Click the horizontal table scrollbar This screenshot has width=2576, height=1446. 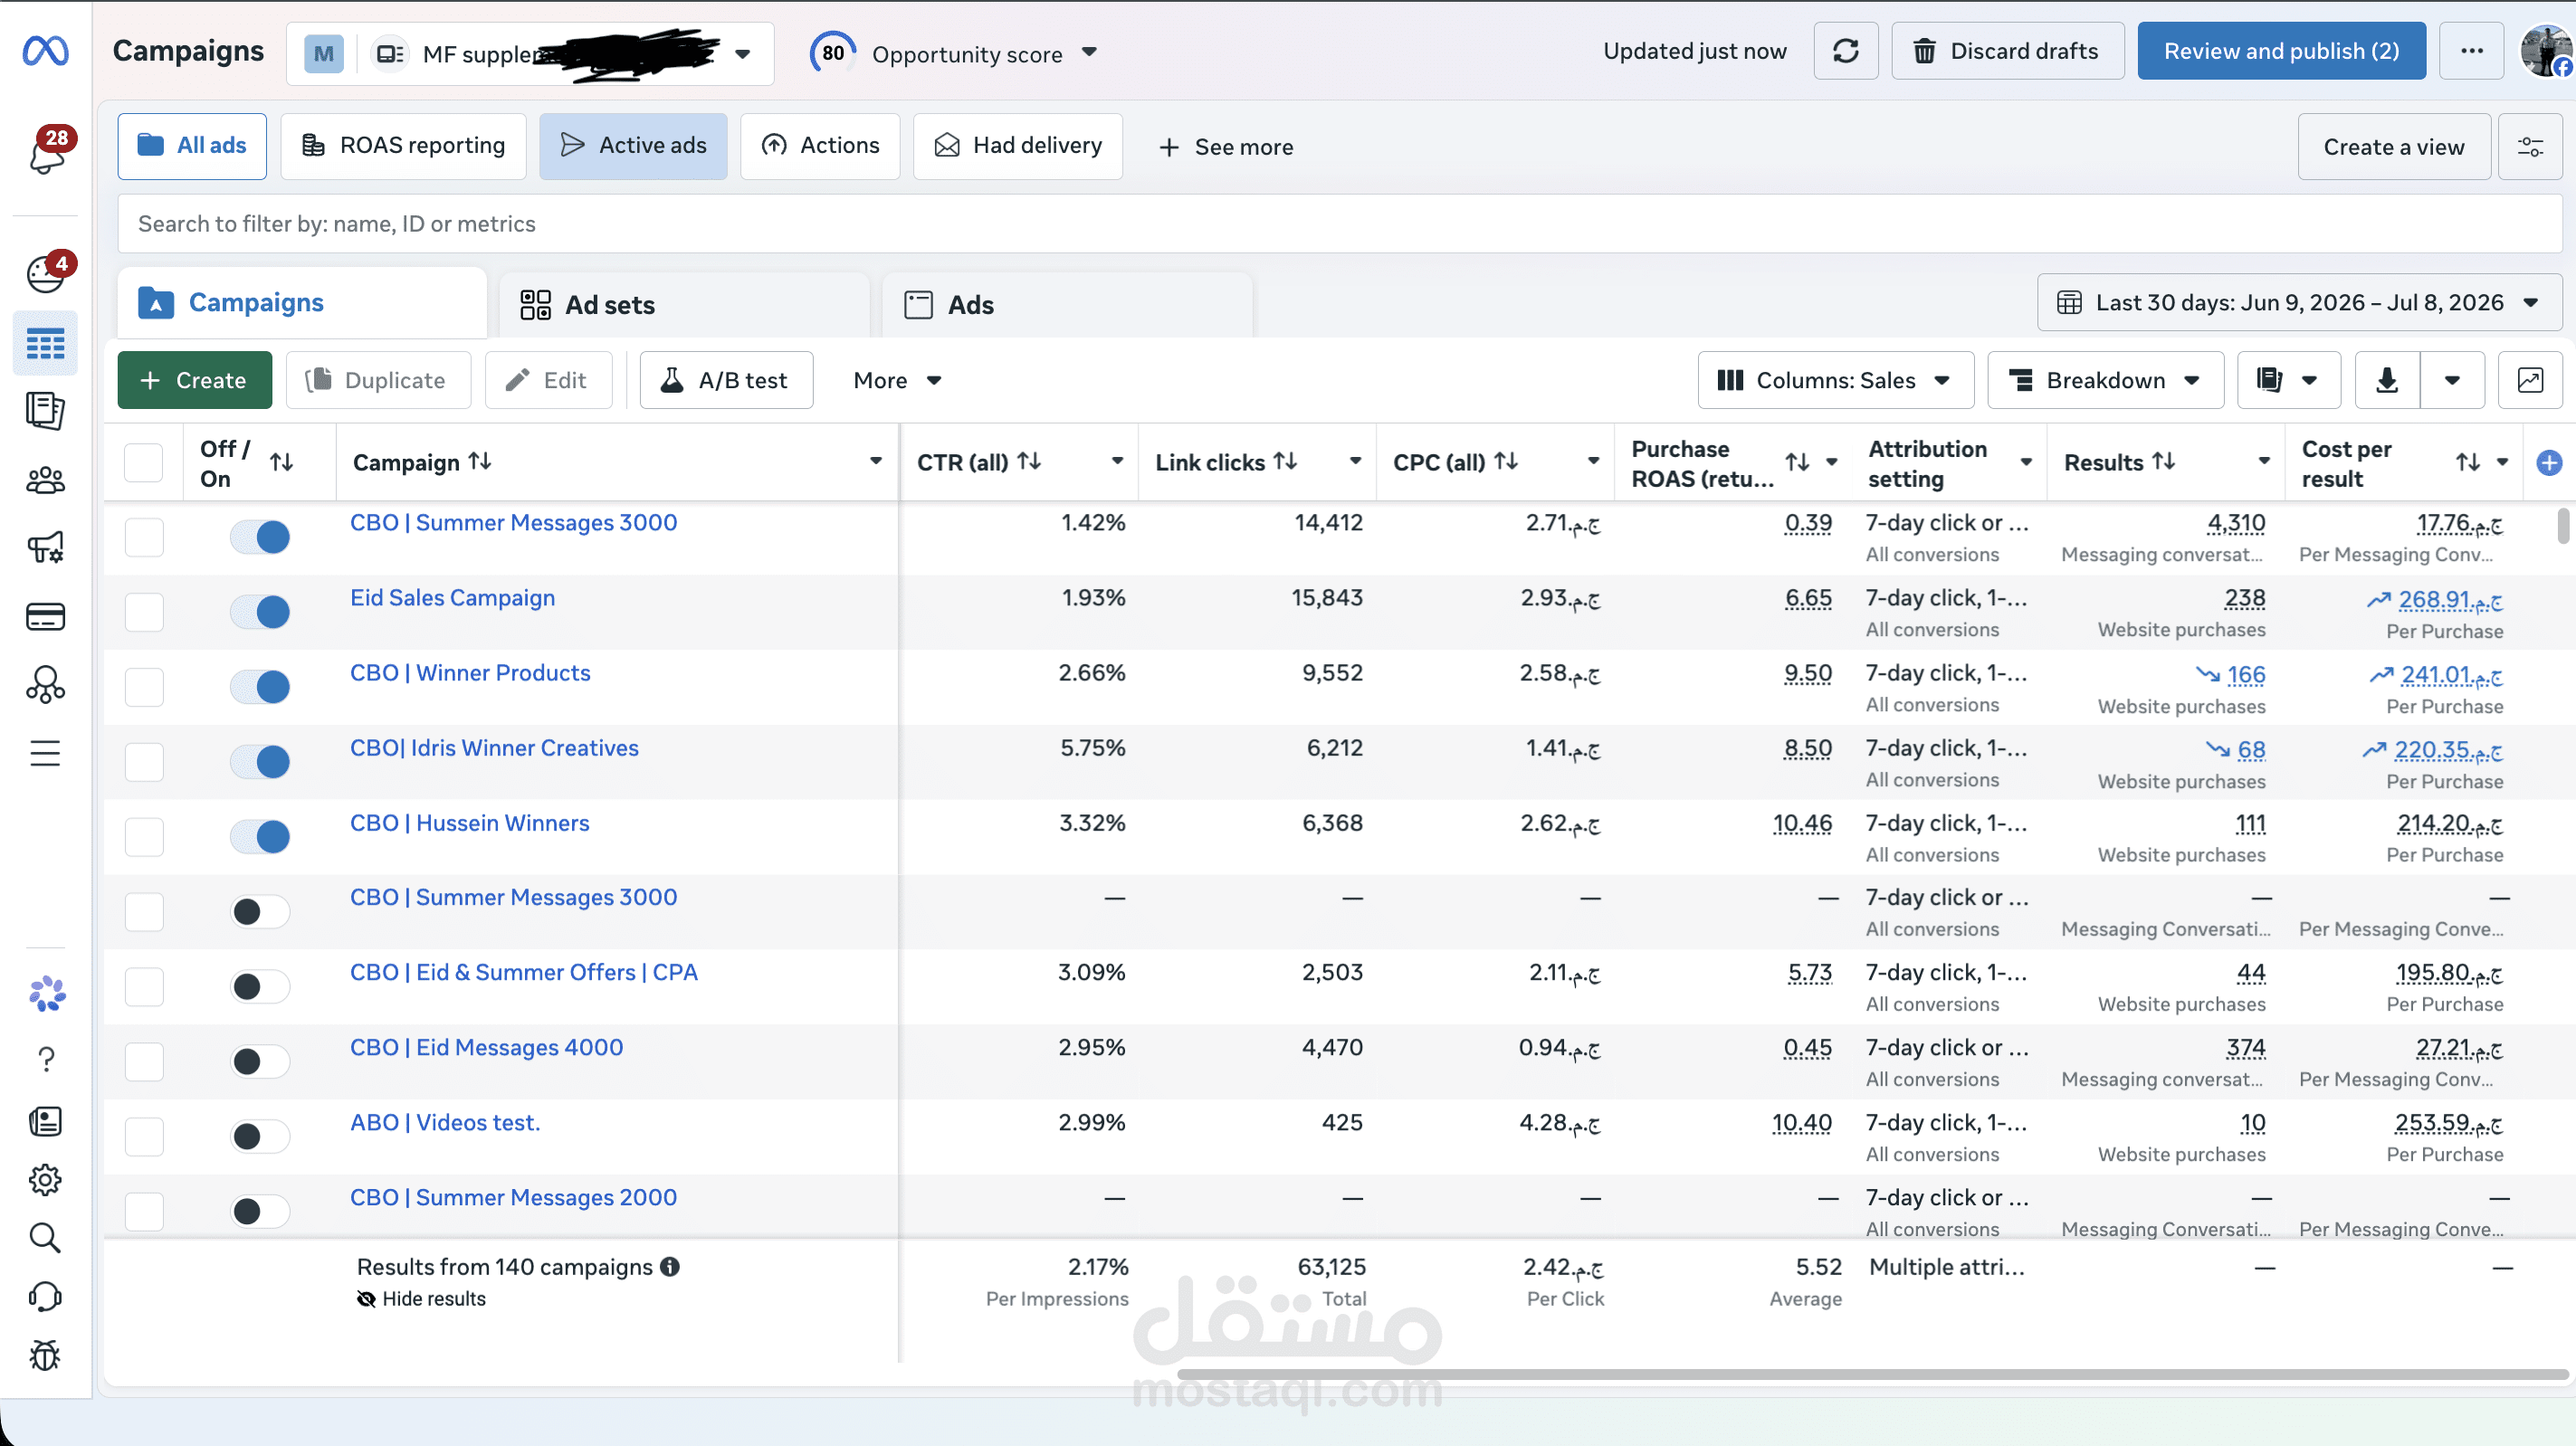[x=1870, y=1375]
